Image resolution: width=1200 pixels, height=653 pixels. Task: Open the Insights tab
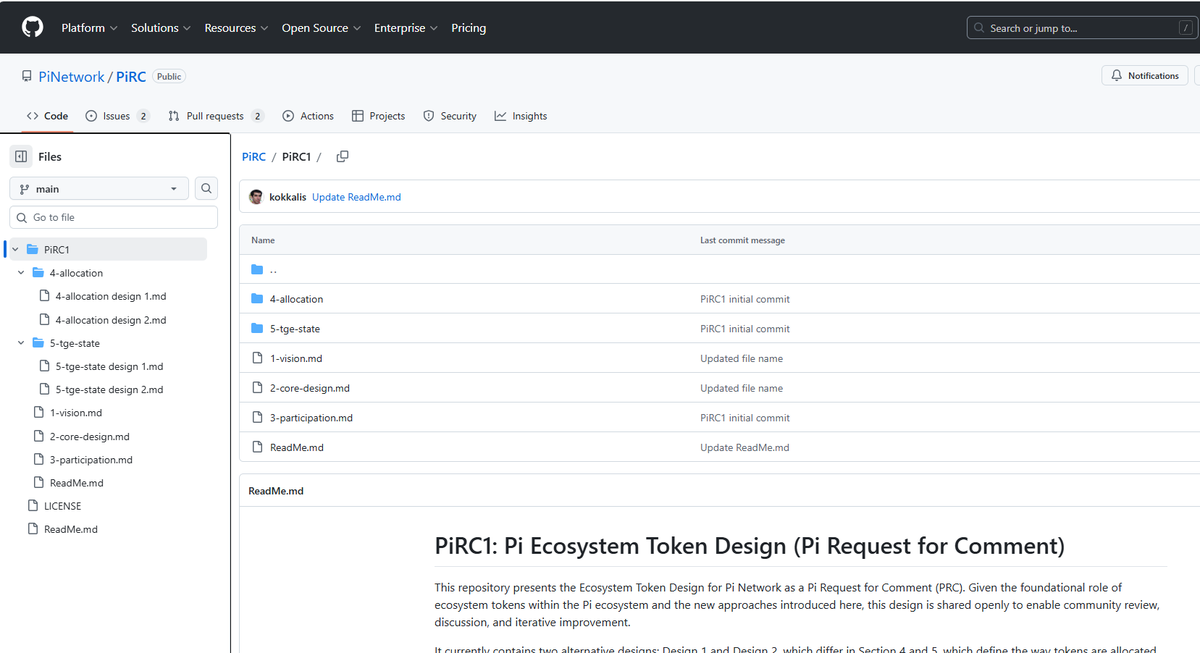click(x=520, y=116)
